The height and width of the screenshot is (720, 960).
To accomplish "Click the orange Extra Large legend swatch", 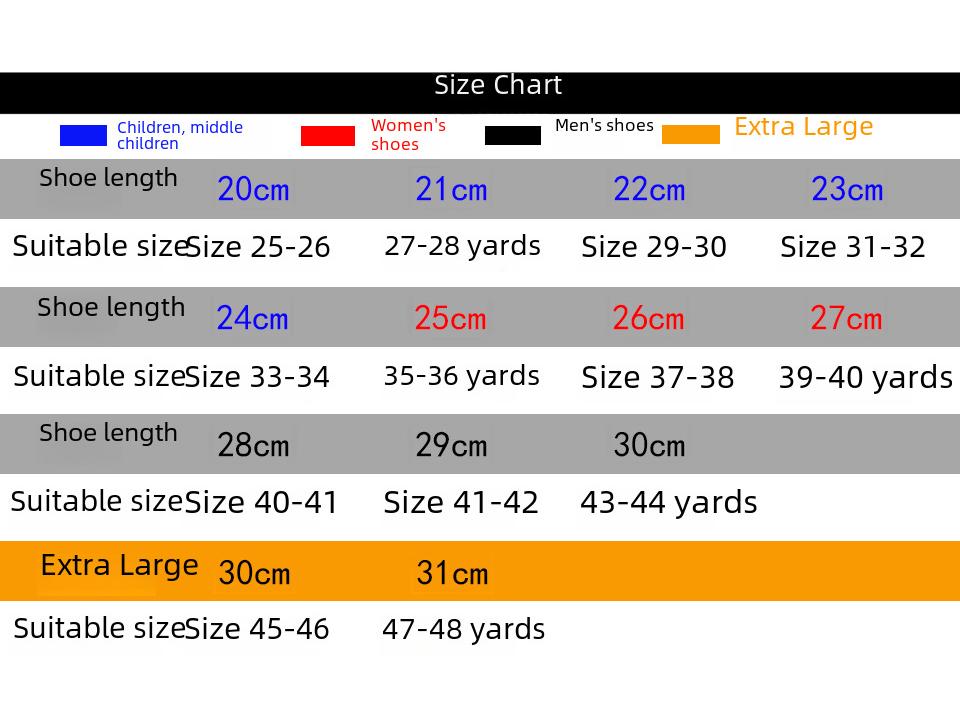I will click(x=691, y=135).
